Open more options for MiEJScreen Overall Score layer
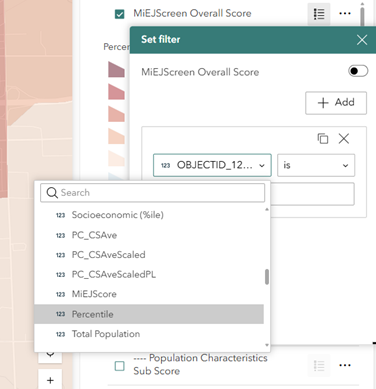Viewport: 376px width, 389px height. (x=345, y=14)
